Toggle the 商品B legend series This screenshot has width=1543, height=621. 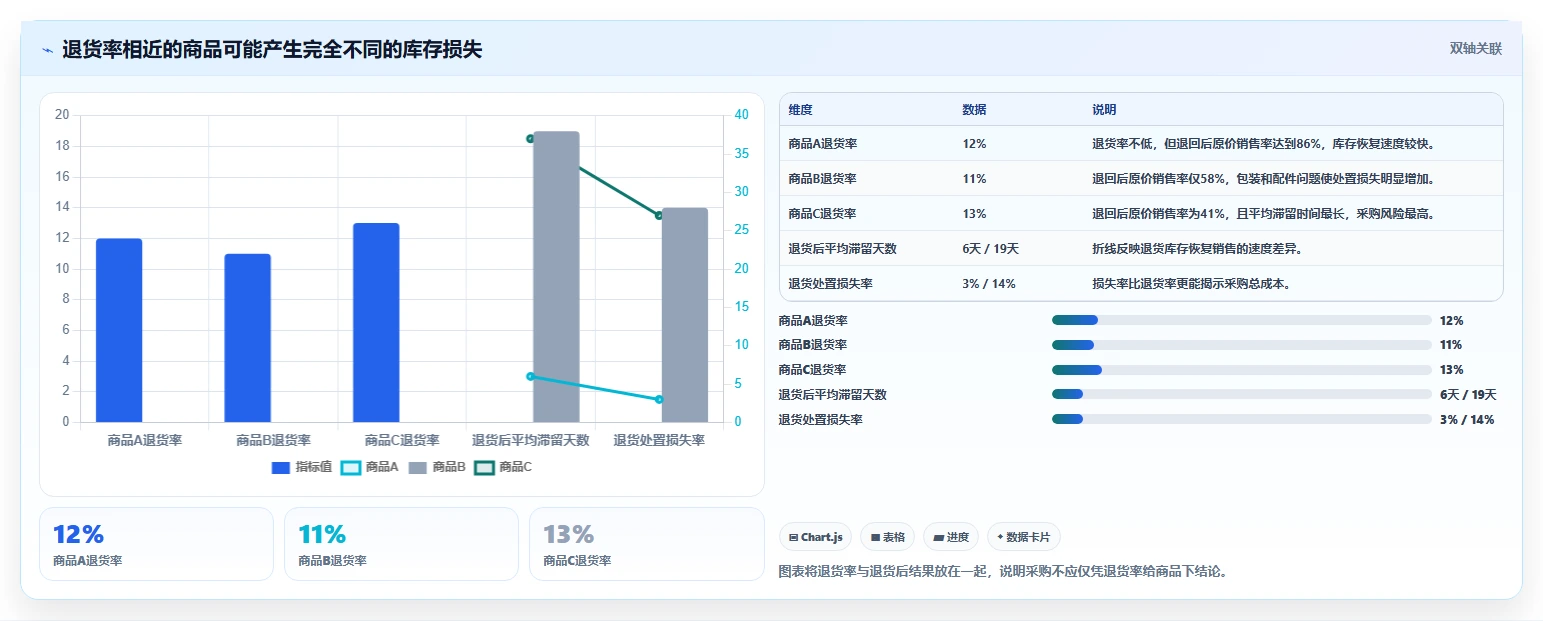436,467
